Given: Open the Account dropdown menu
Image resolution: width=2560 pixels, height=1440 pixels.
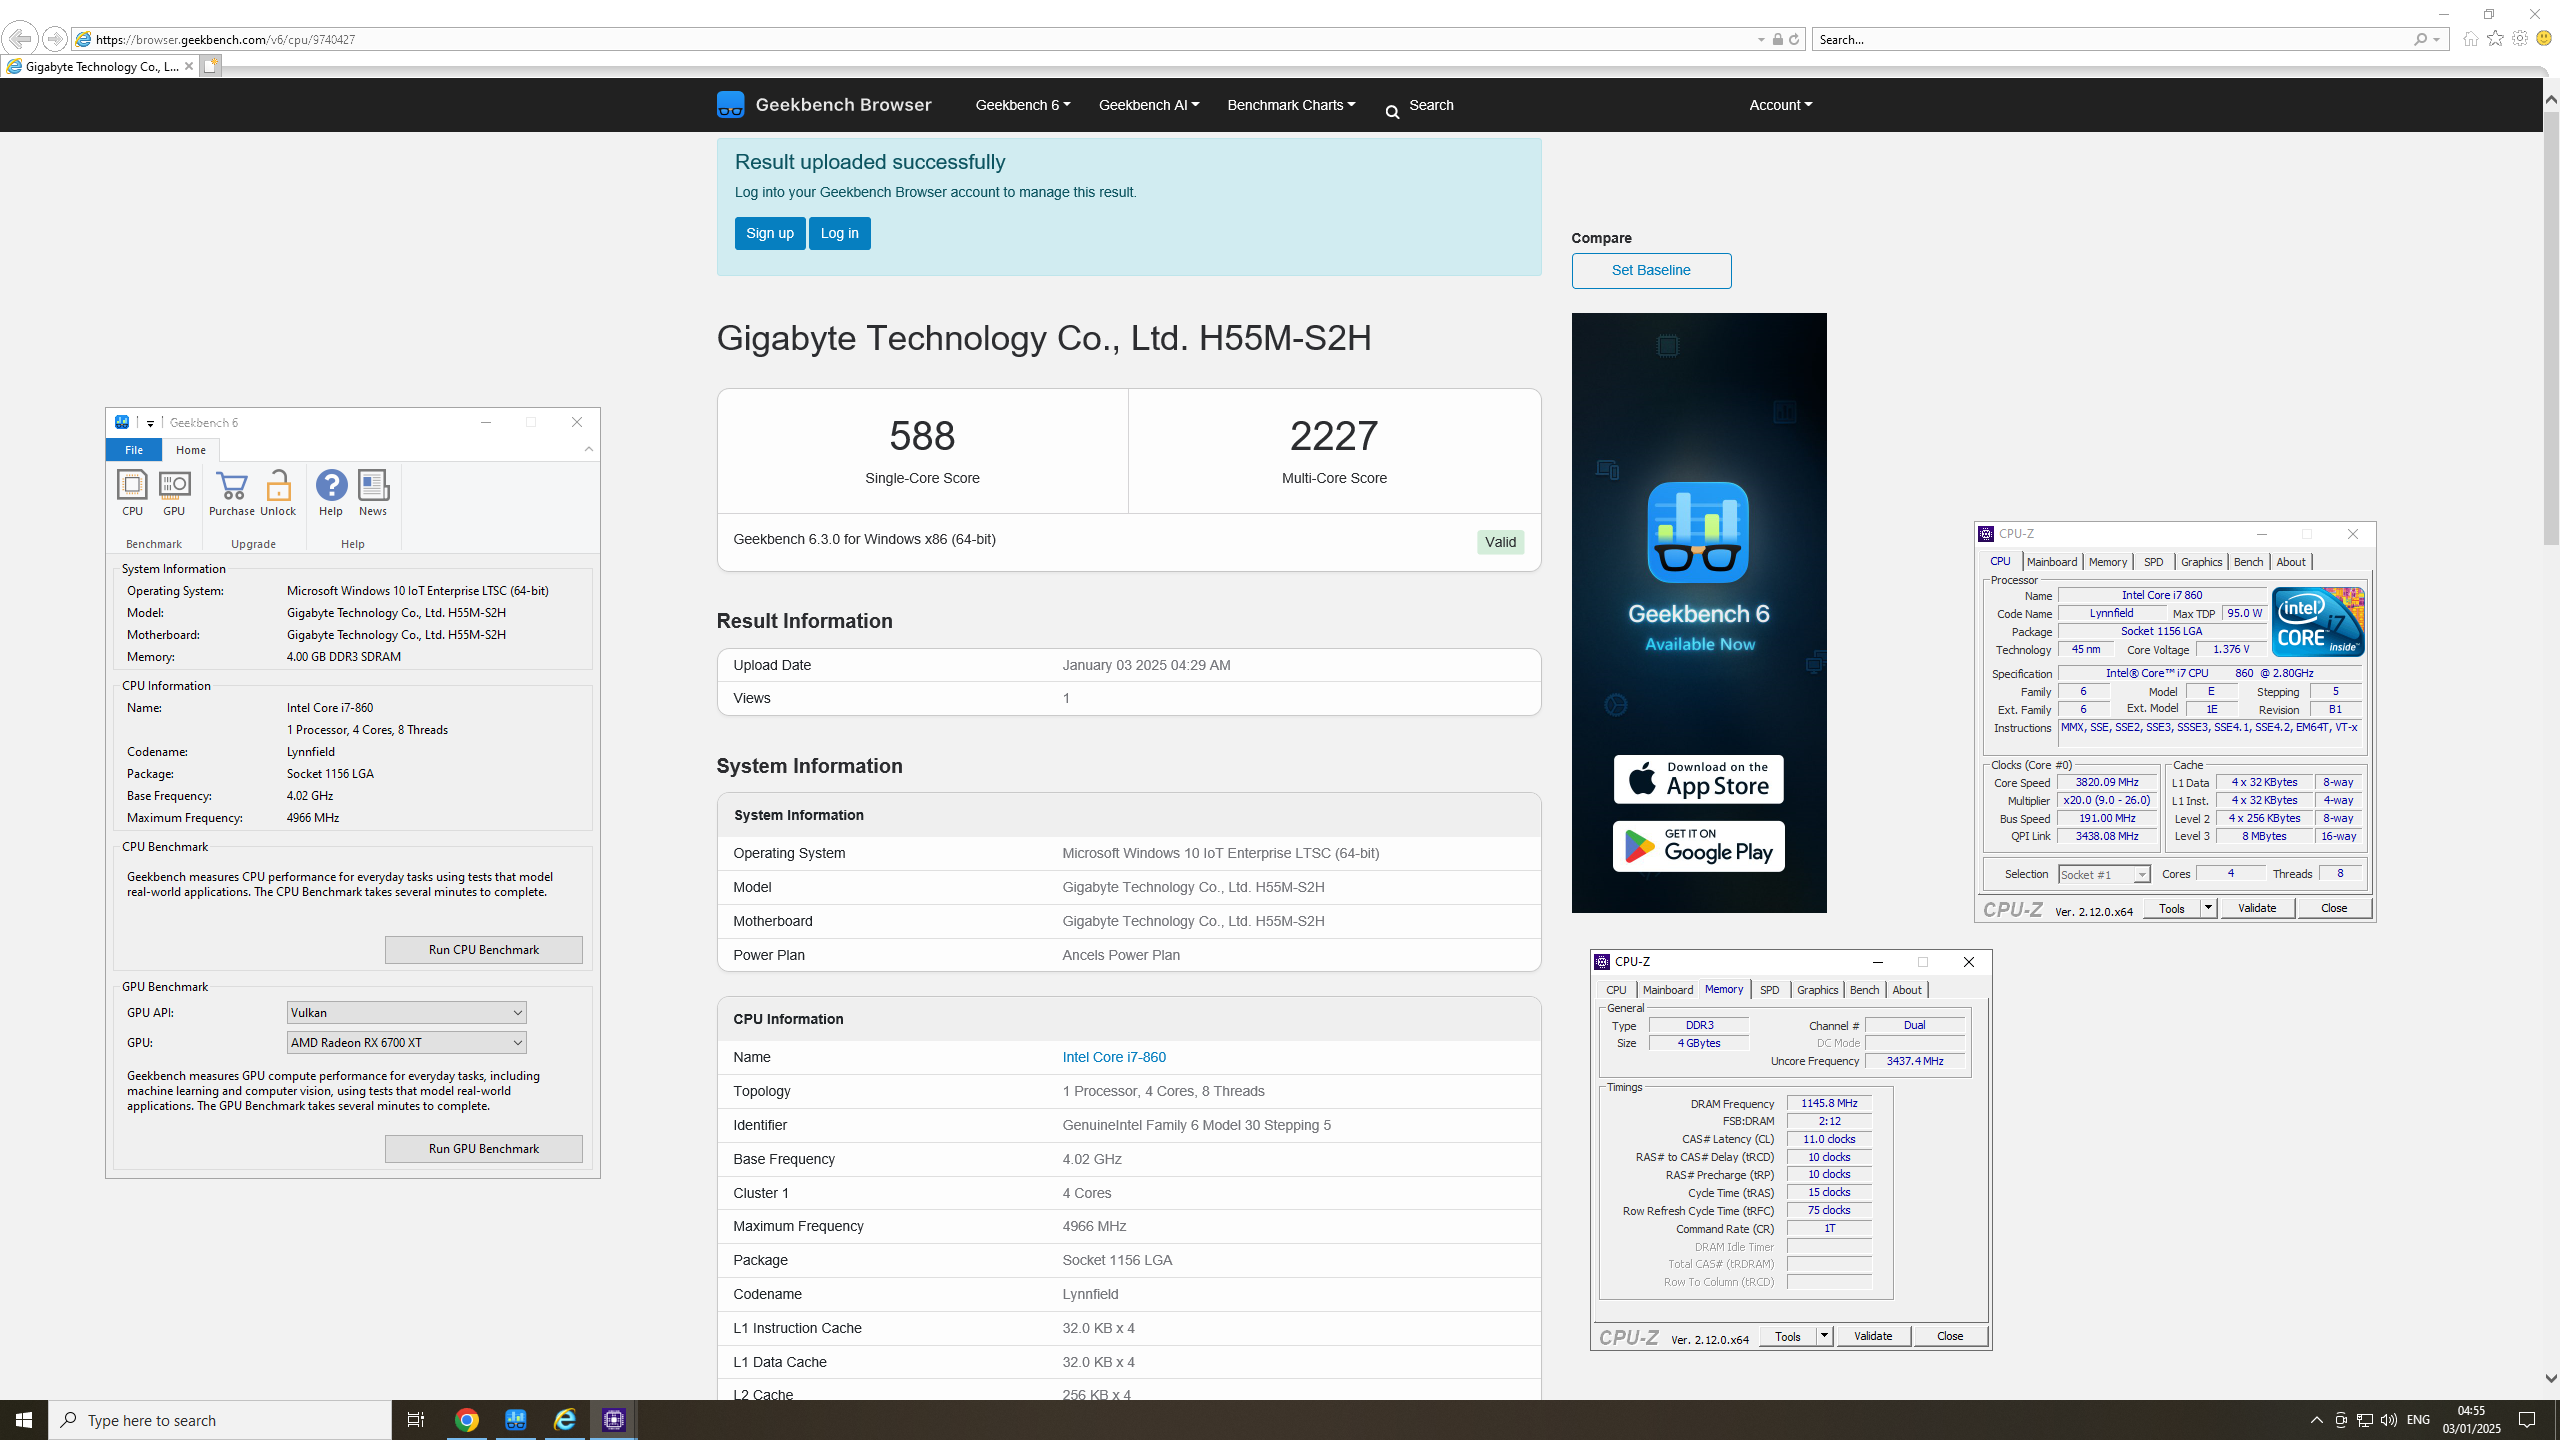Looking at the screenshot, I should (1781, 105).
